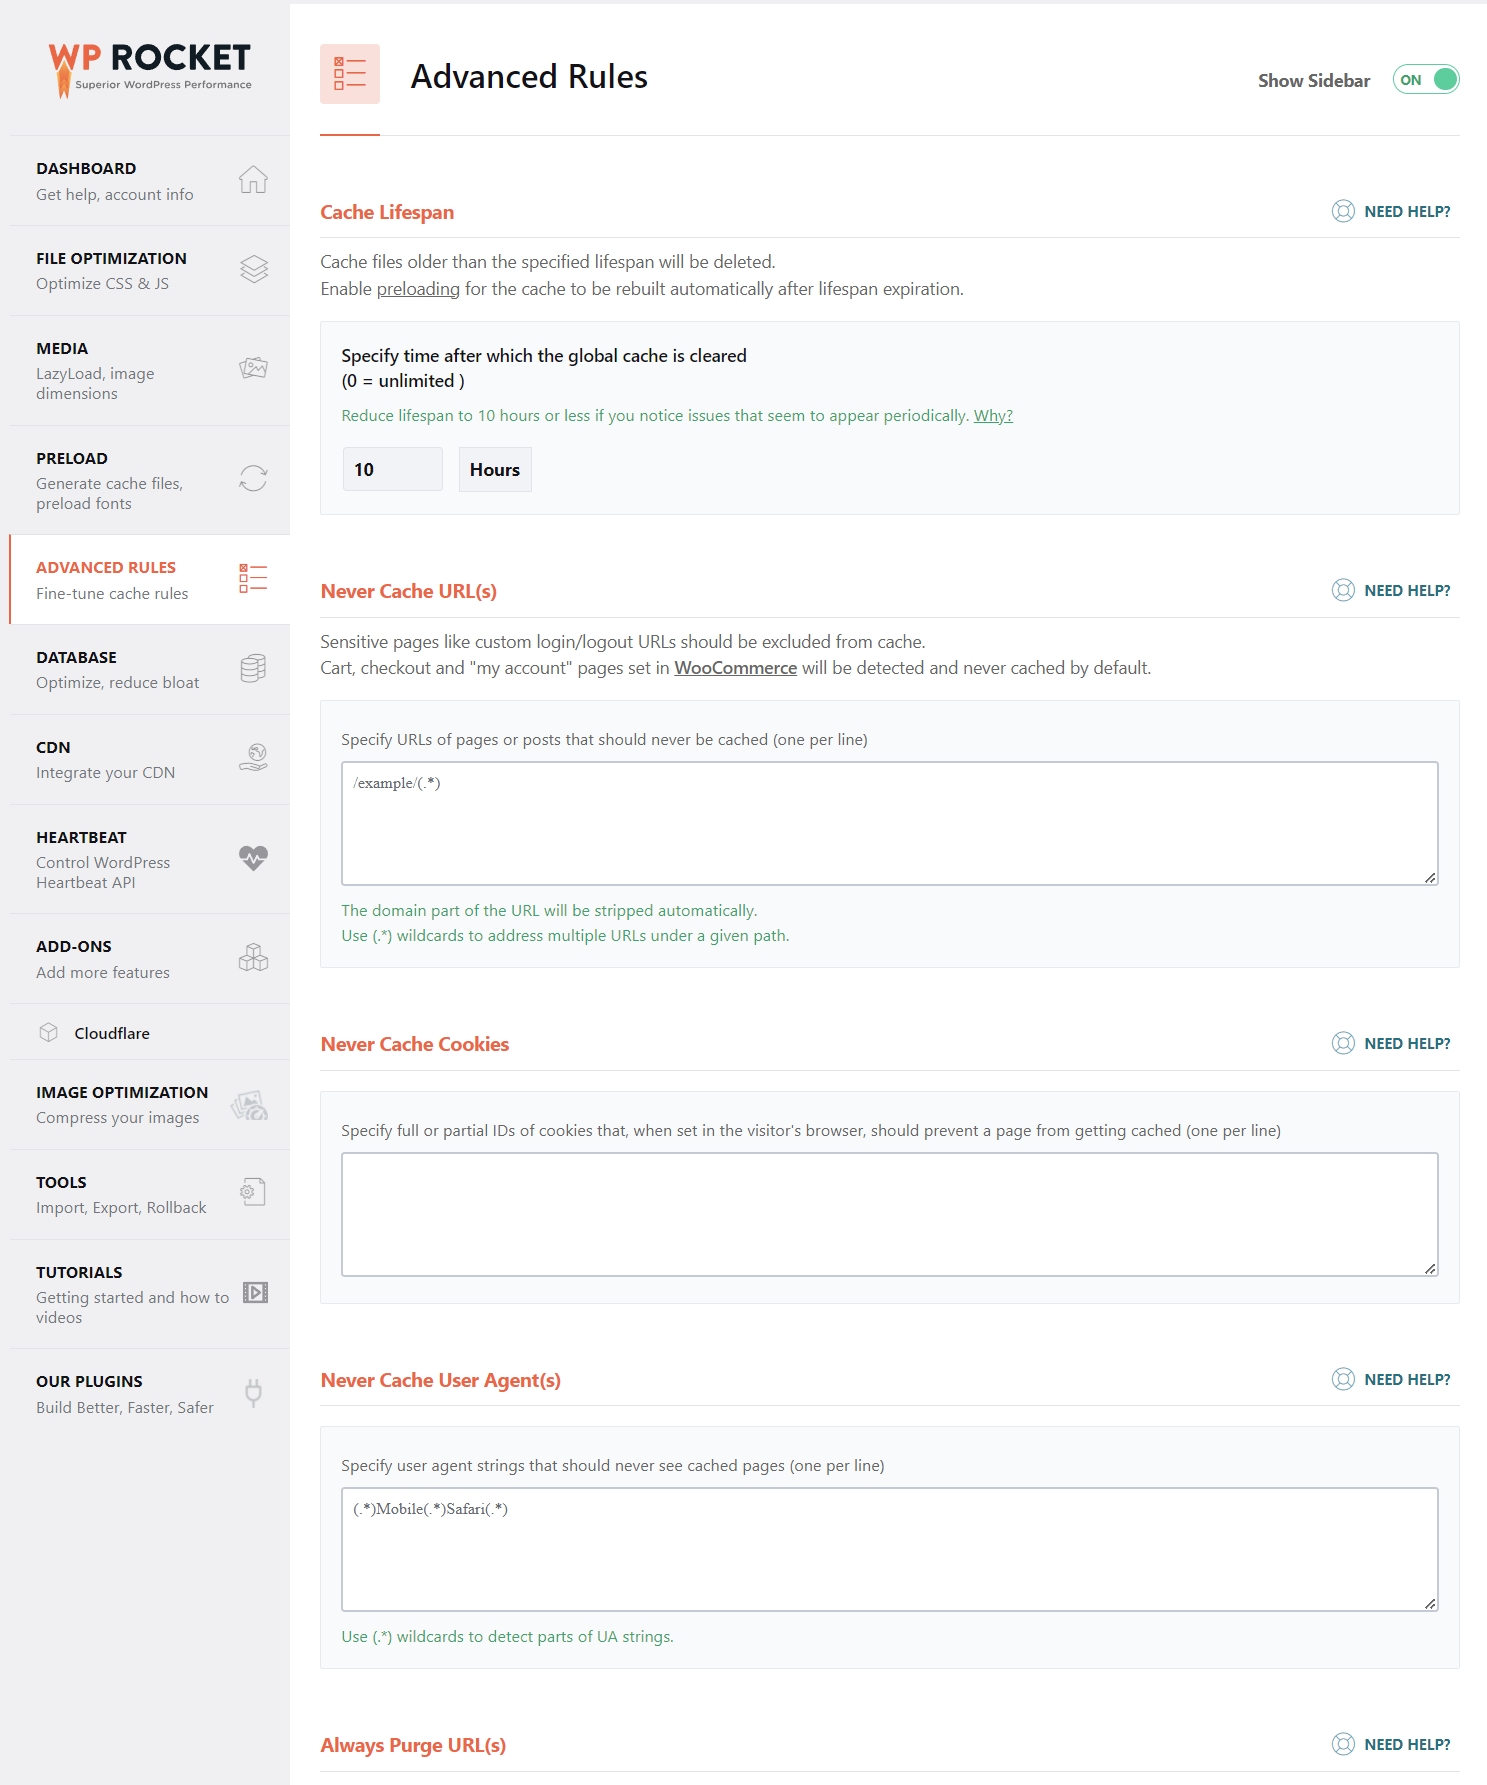Focus the Never Cache Cookies textarea

890,1214
